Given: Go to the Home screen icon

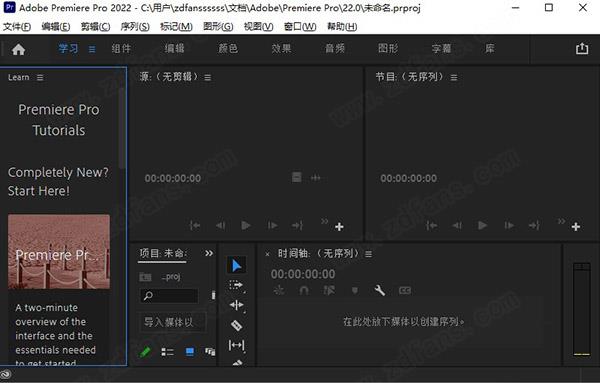Looking at the screenshot, I should tap(18, 49).
